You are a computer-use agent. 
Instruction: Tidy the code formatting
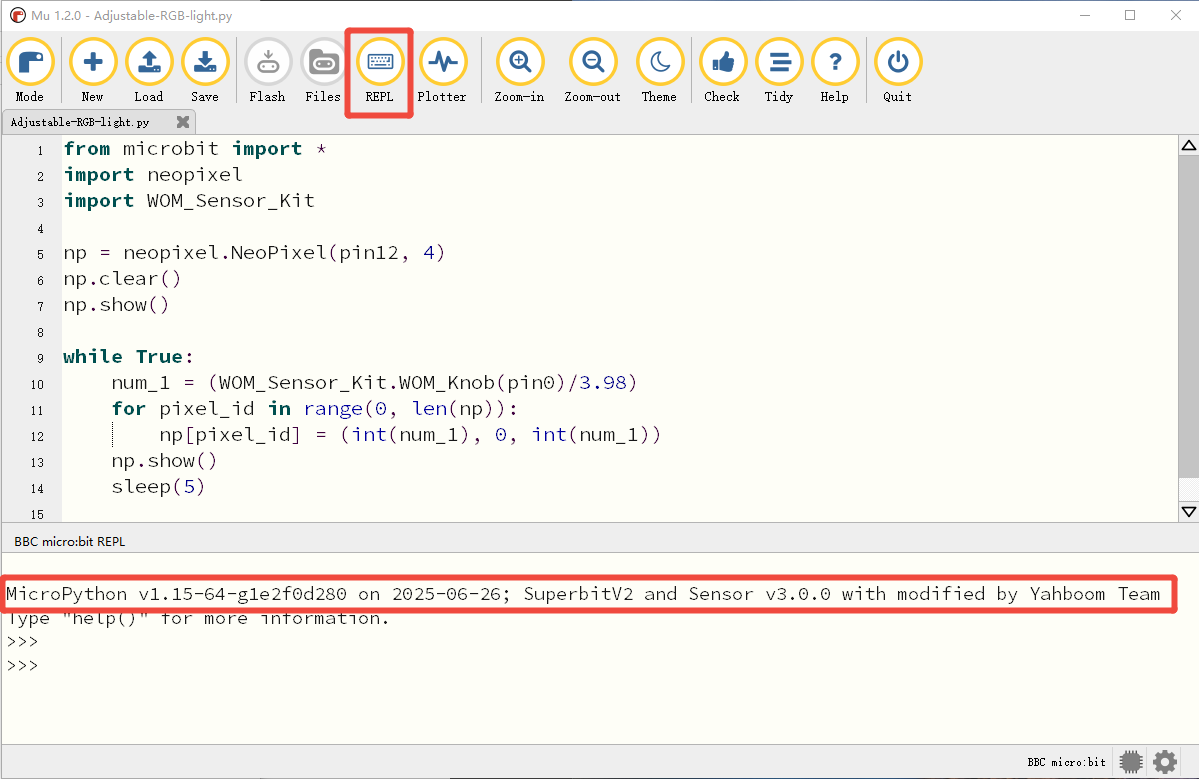(778, 70)
